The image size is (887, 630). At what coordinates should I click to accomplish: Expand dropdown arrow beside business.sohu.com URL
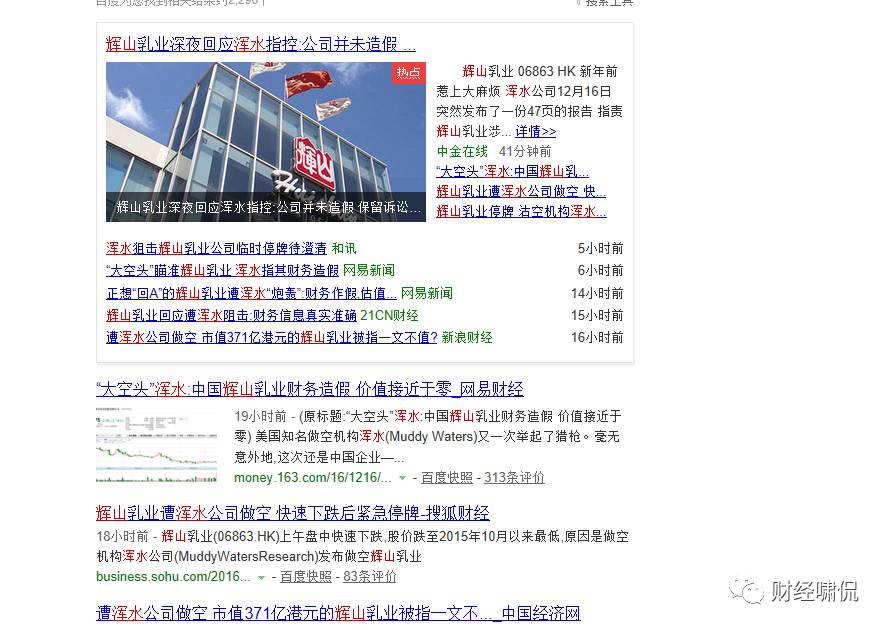[x=261, y=577]
